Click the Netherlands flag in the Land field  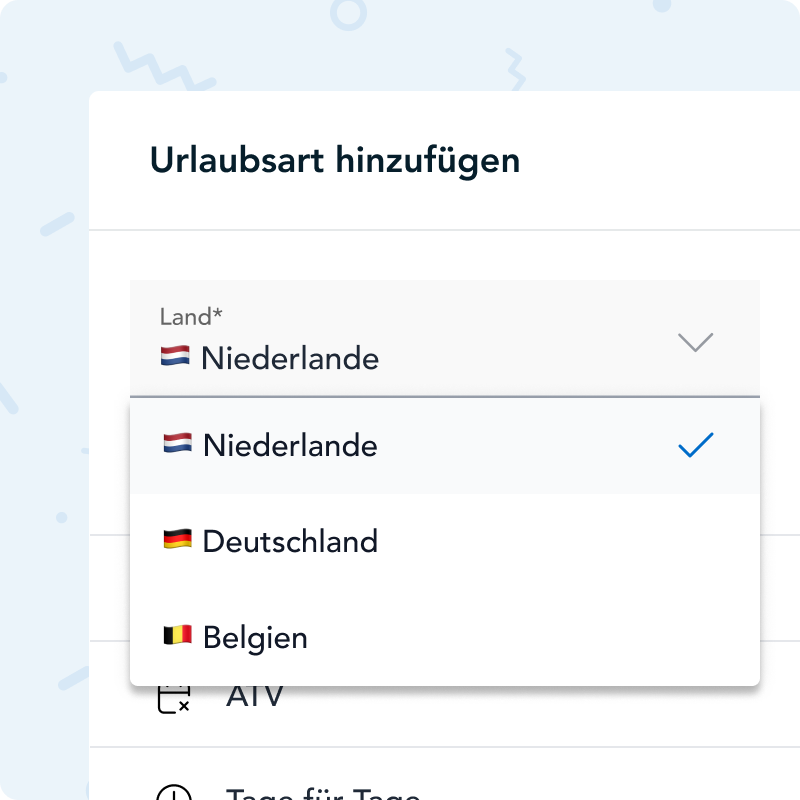click(x=175, y=356)
